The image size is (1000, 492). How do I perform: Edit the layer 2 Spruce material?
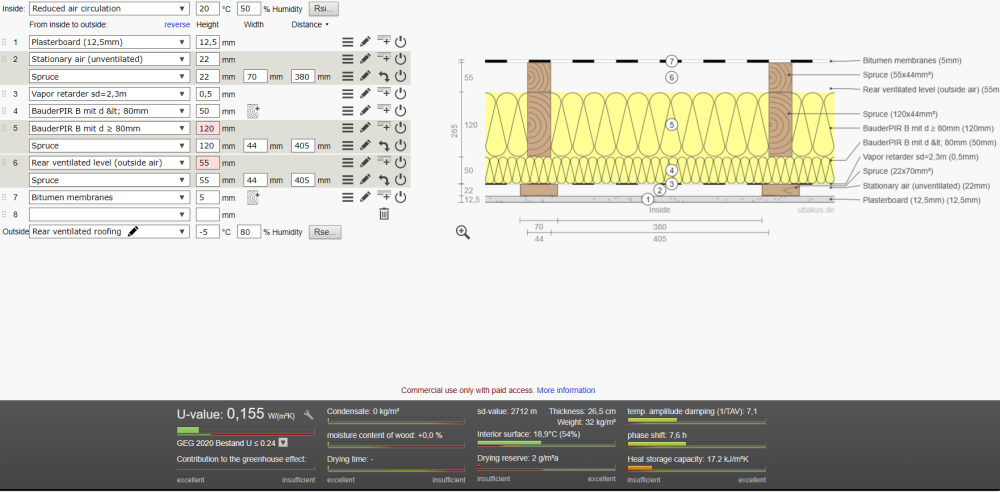(365, 77)
